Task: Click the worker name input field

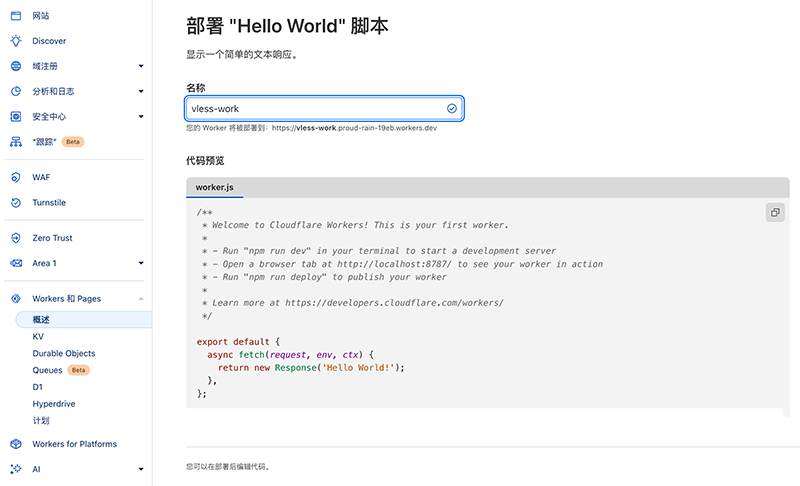Action: click(x=324, y=108)
